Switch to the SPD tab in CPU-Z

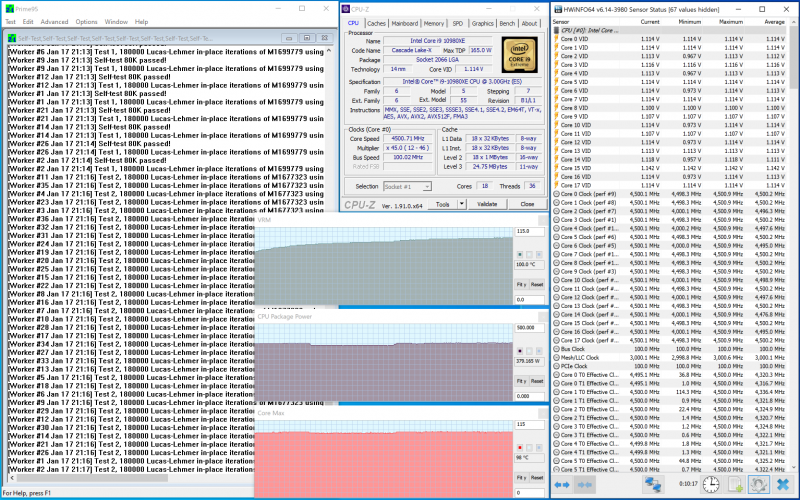click(x=458, y=23)
